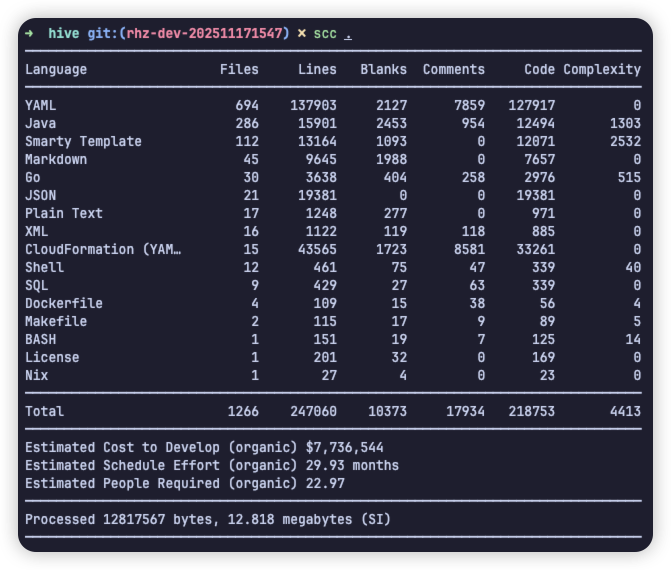Click schedule effort '29.93 months'
Screen dimensions: 671x570
tap(352, 465)
